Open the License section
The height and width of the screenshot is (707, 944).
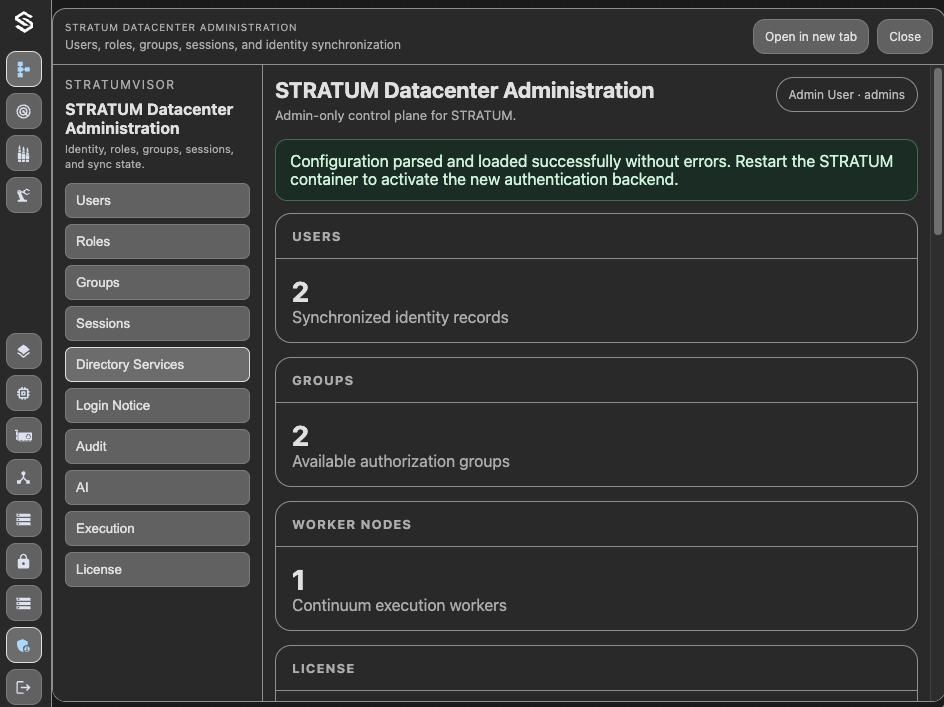tap(157, 569)
